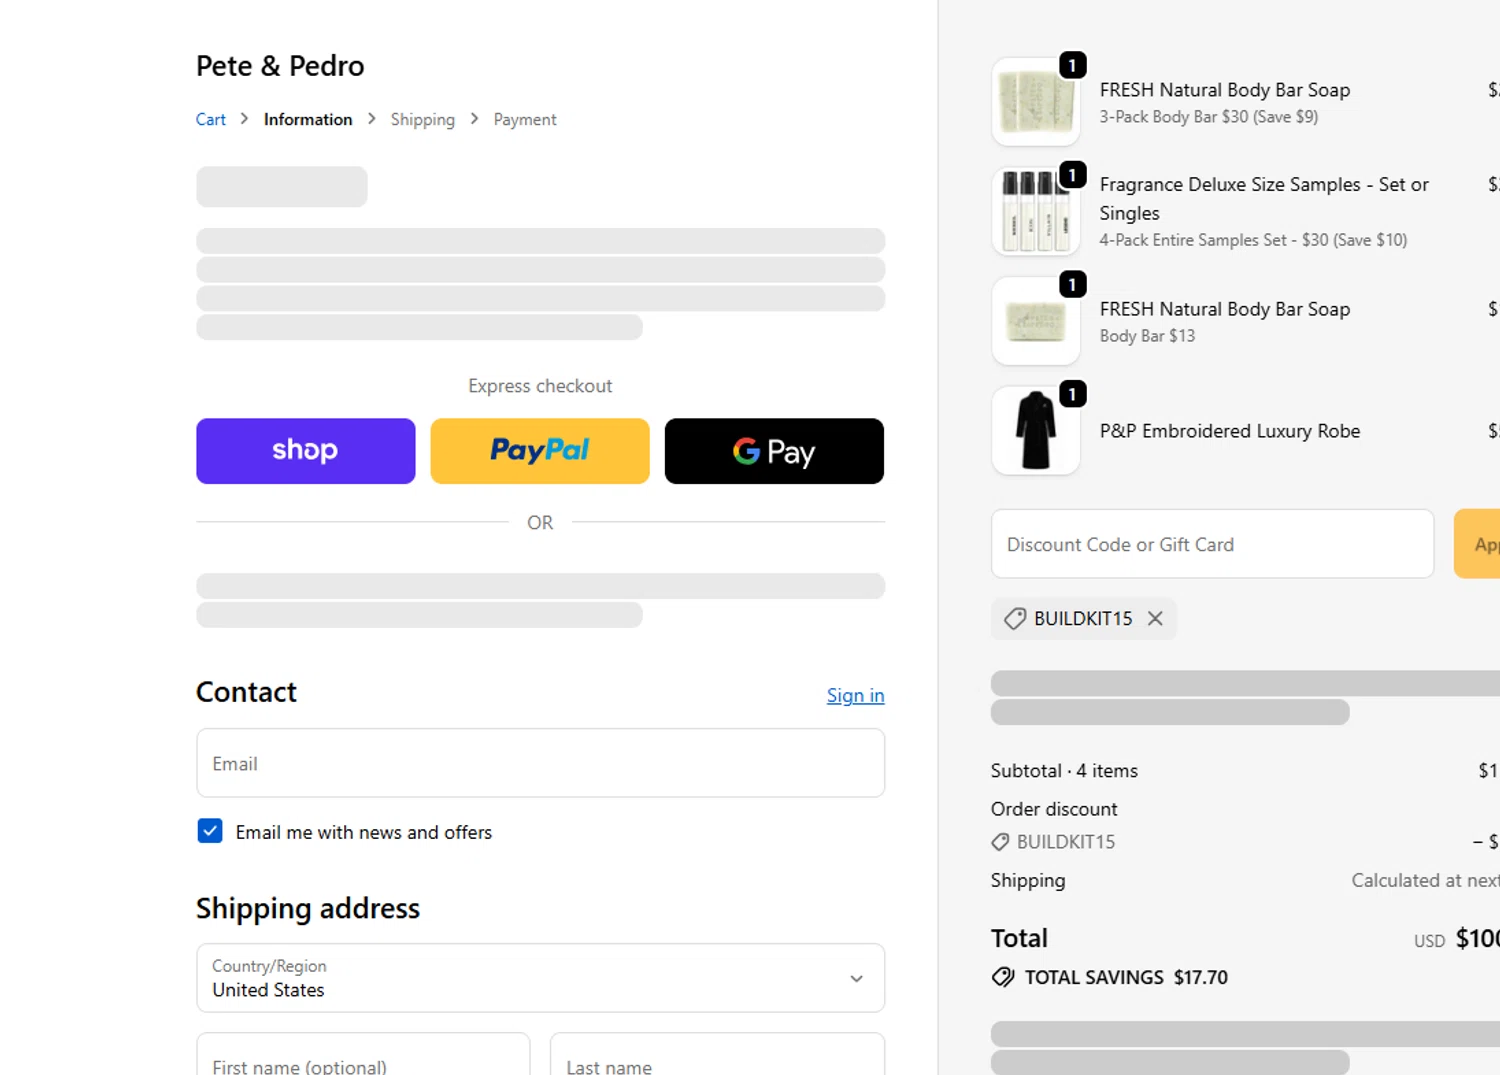Screen dimensions: 1500x1075
Task: Pay with the Shop Pay express button
Action: [305, 451]
